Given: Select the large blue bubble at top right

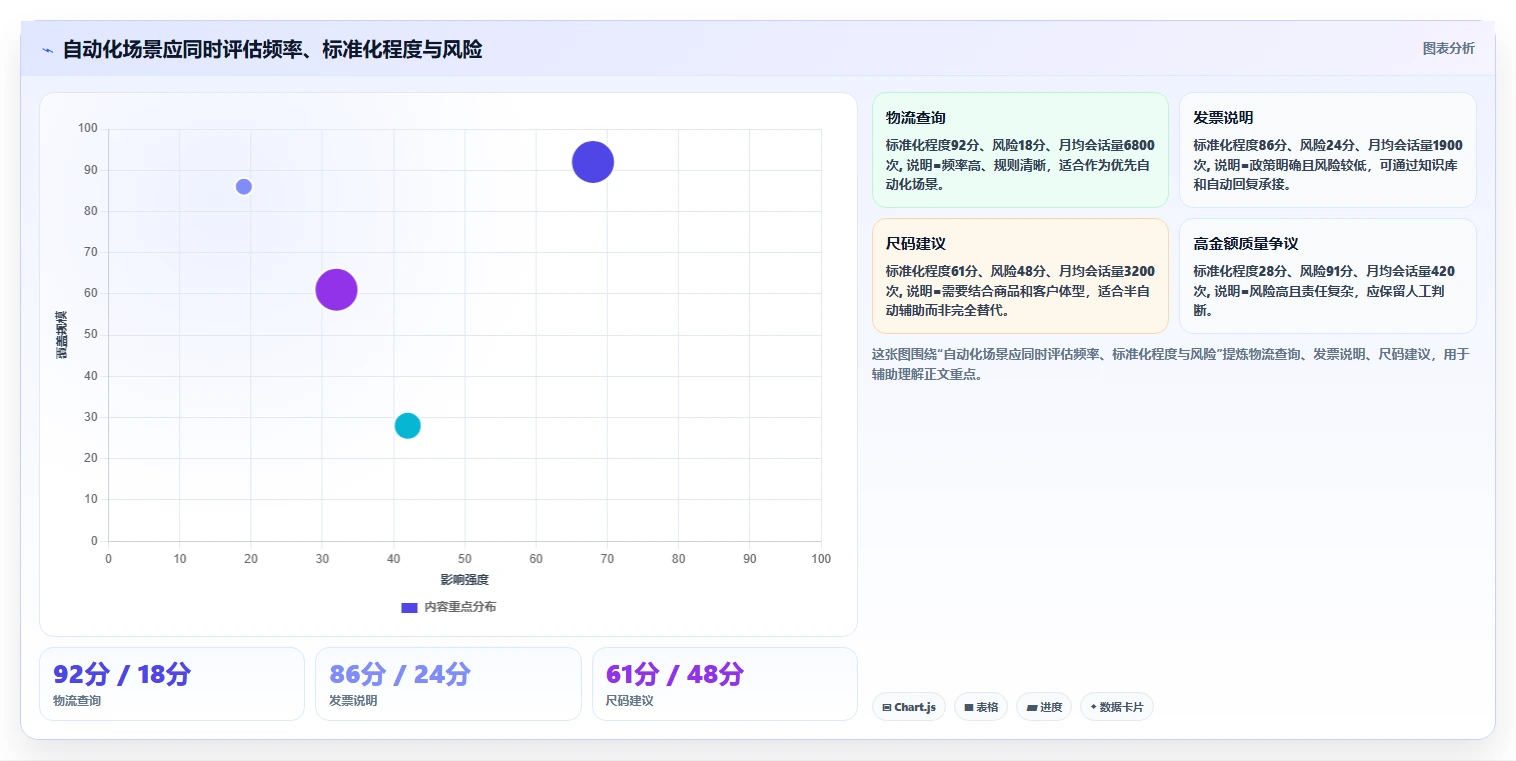Looking at the screenshot, I should click(x=593, y=162).
